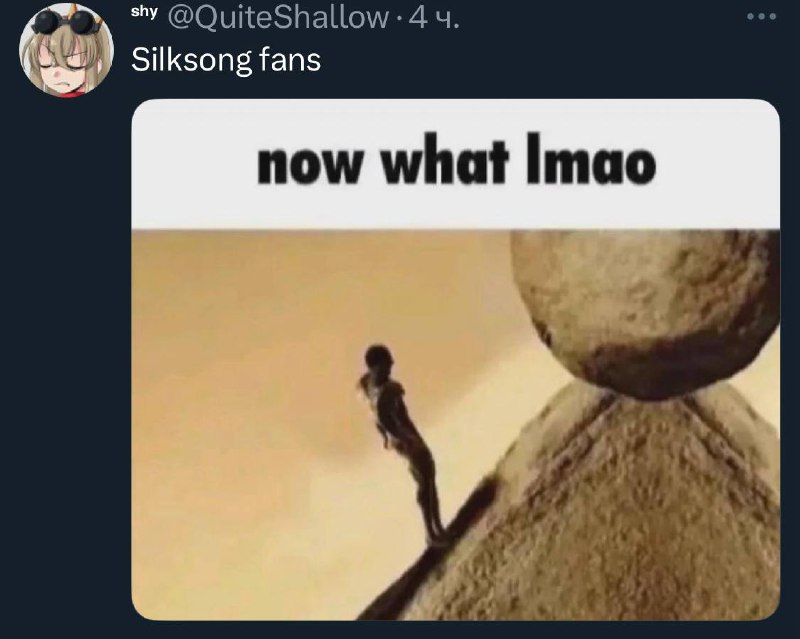Image resolution: width=800 pixels, height=639 pixels.
Task: Click the word "fans" in the tweet
Action: (290, 59)
